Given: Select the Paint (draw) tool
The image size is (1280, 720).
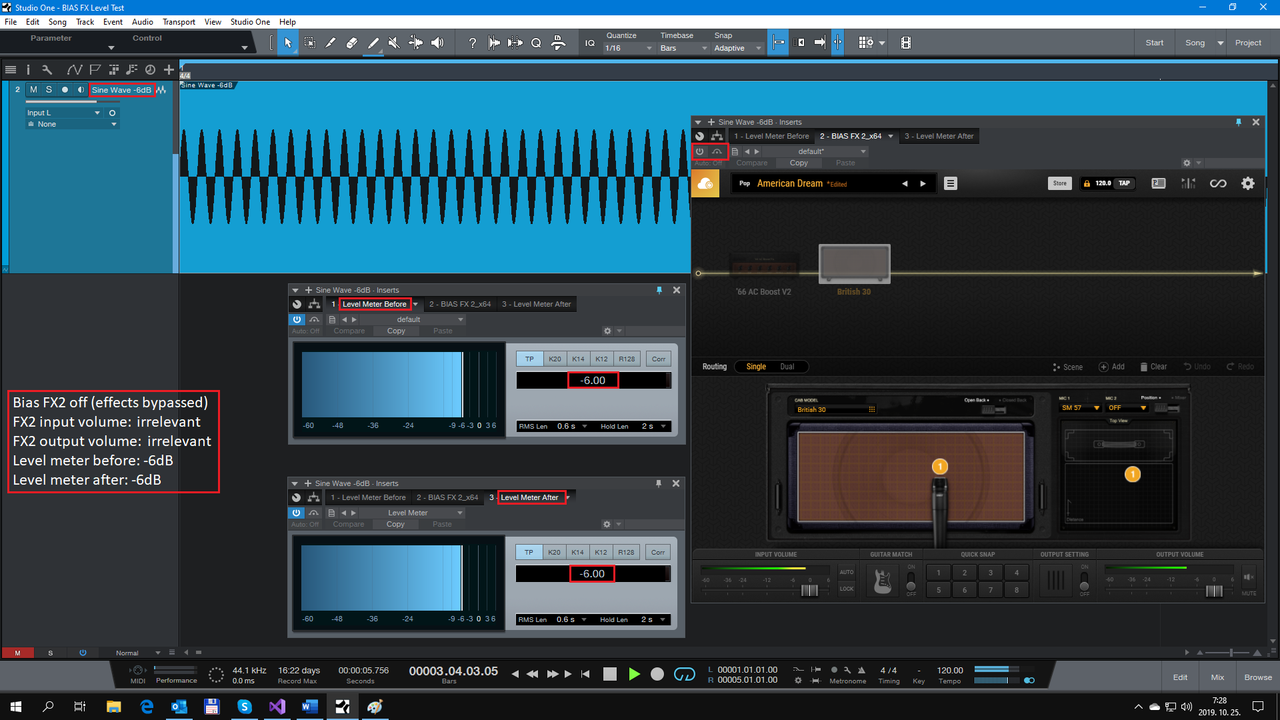Looking at the screenshot, I should click(374, 43).
